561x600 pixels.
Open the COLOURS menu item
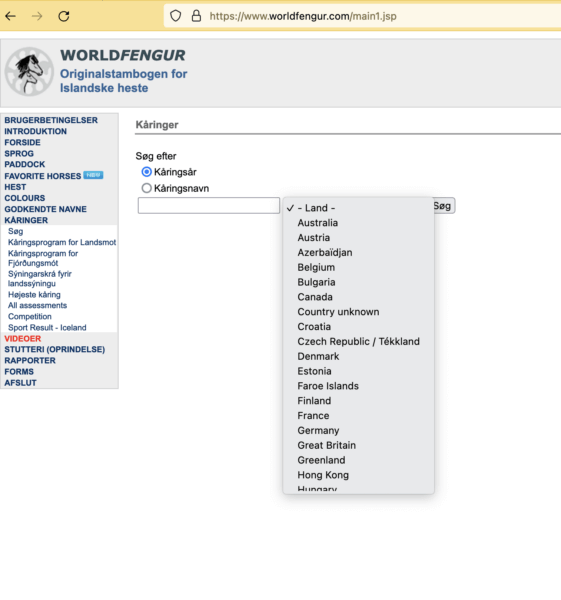click(x=24, y=198)
